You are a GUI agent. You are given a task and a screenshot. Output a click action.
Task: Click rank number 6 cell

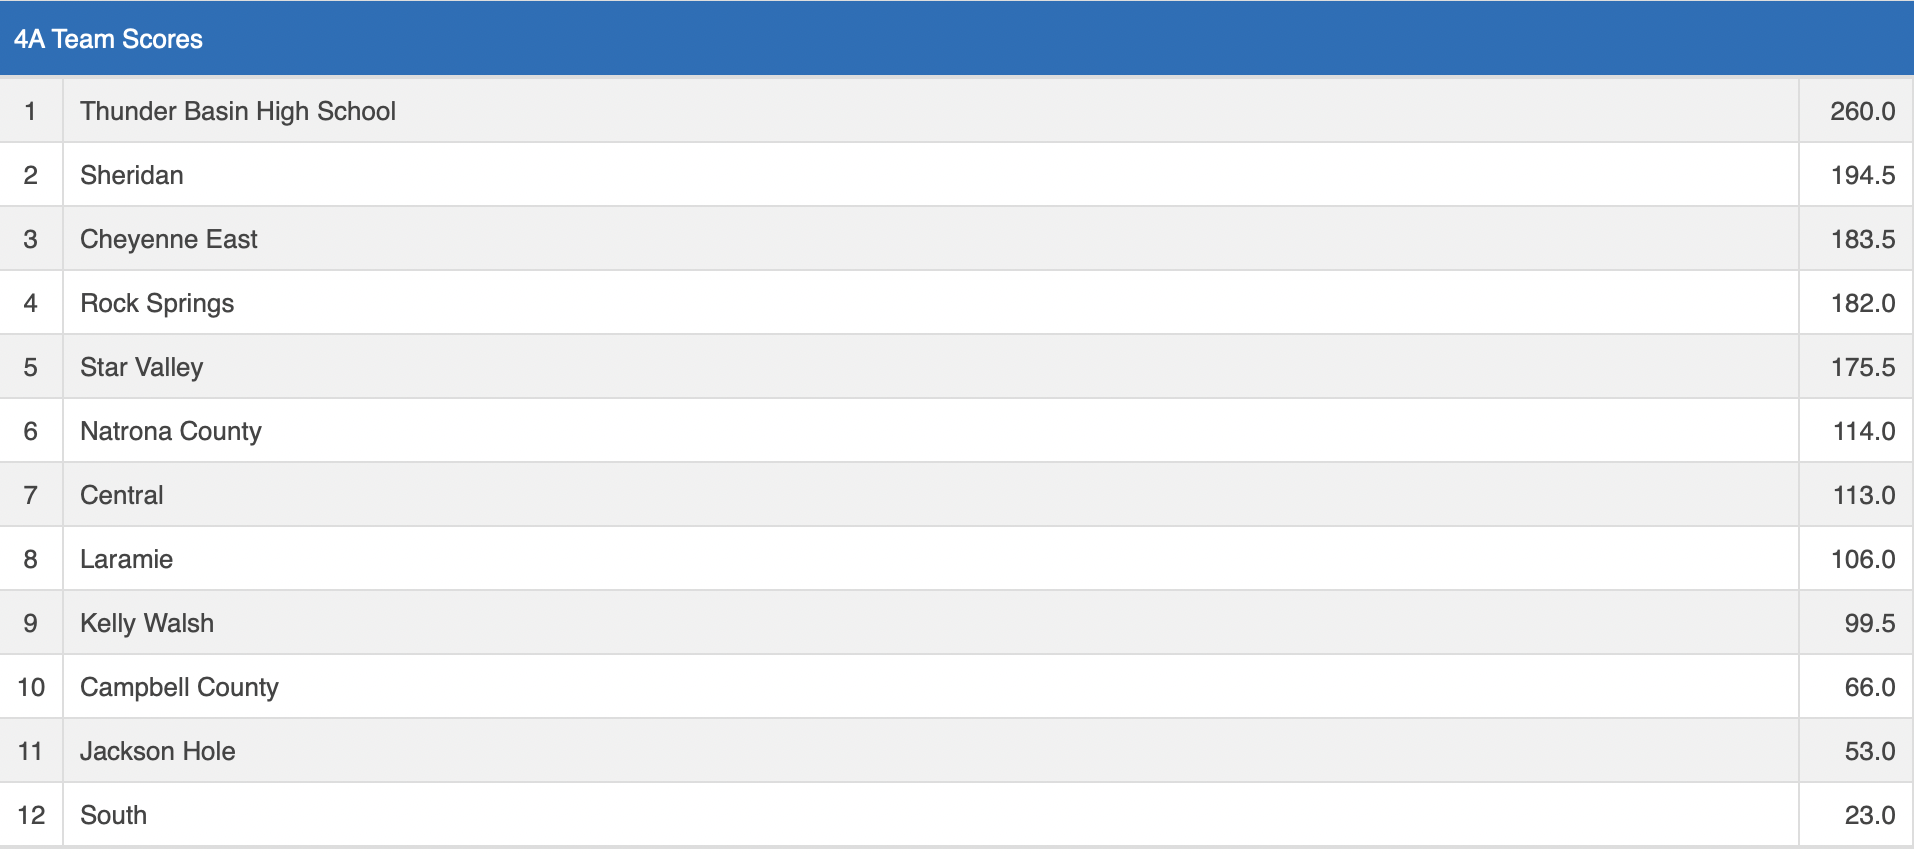click(x=31, y=431)
